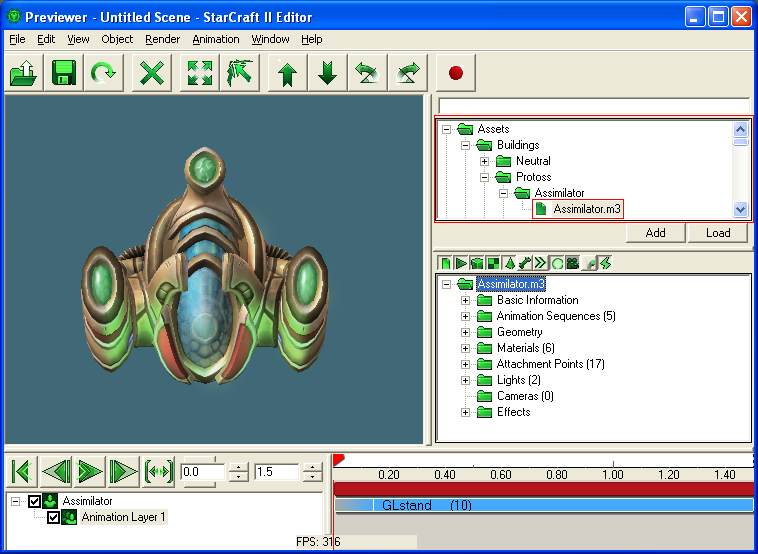The width and height of the screenshot is (758, 554).
Task: Click the open file folder toolbar icon
Action: tap(24, 73)
